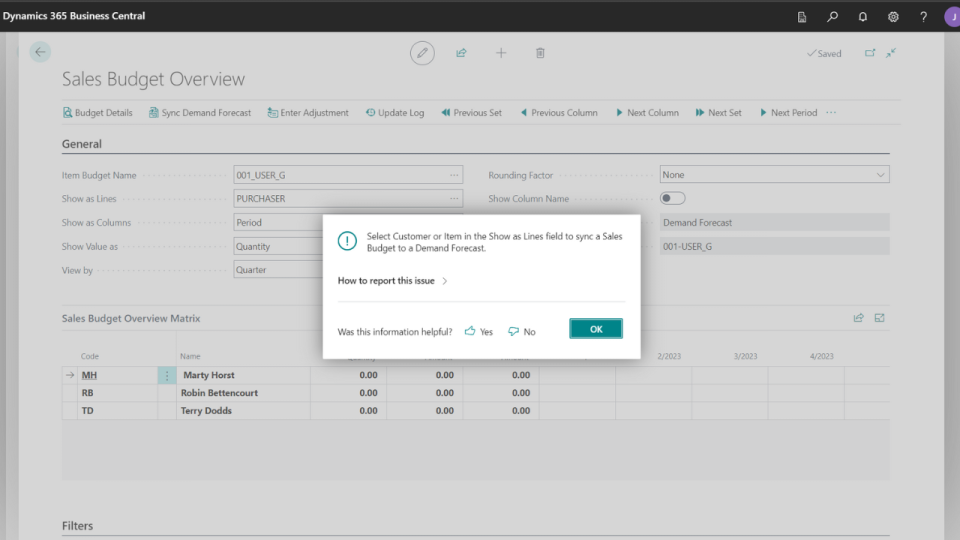Viewport: 960px width, 540px height.
Task: Click the 2/2023 column header
Action: (x=669, y=356)
